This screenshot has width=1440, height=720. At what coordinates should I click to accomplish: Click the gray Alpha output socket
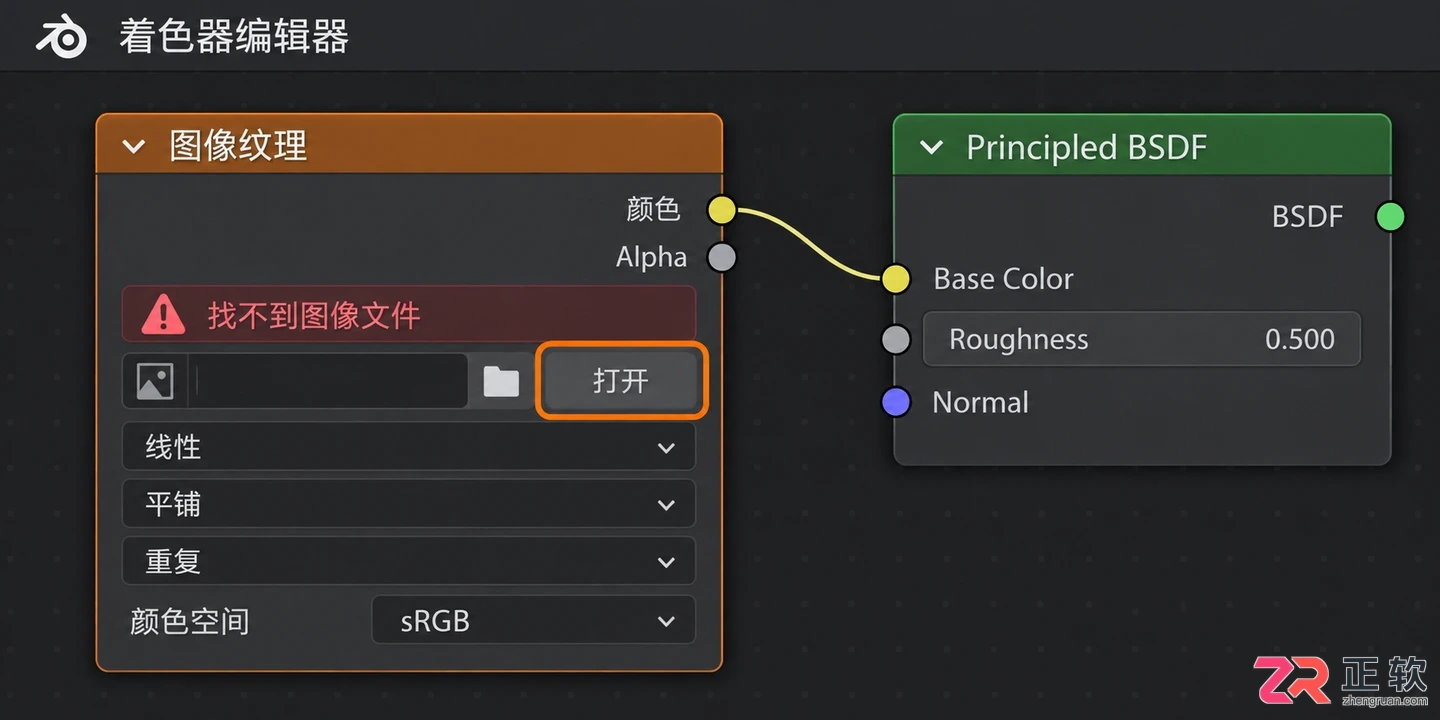(x=722, y=258)
